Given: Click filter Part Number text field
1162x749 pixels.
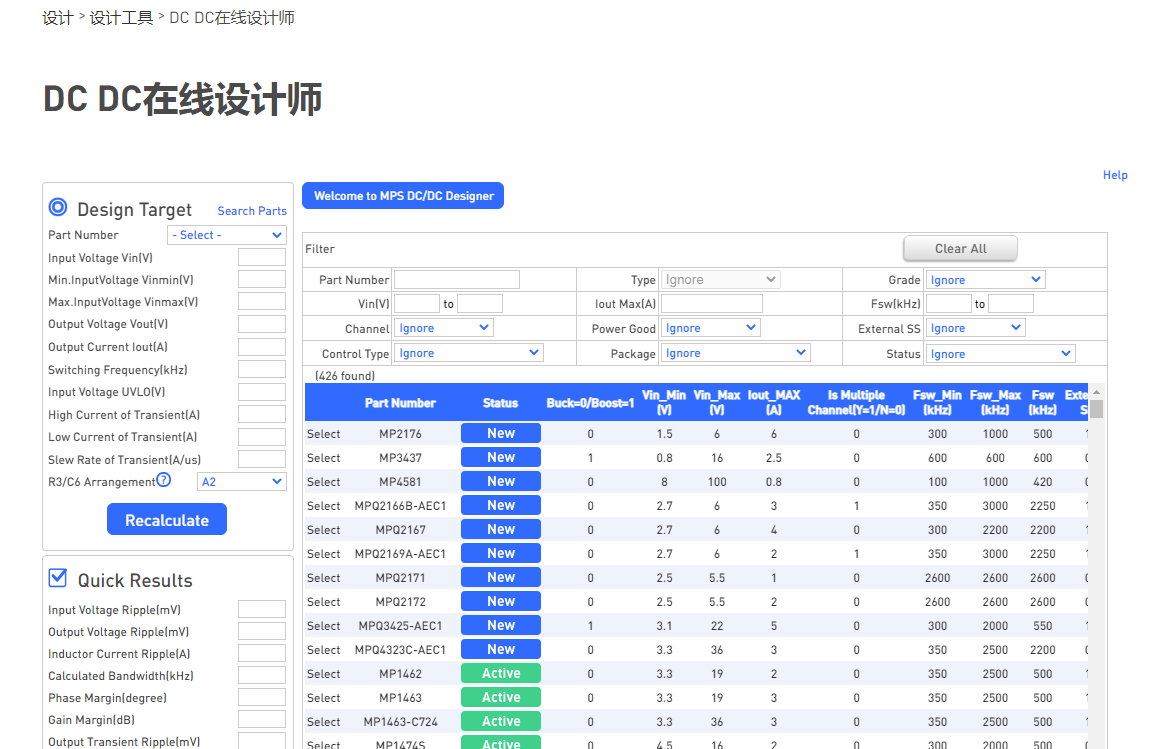Looking at the screenshot, I should click(x=457, y=279).
